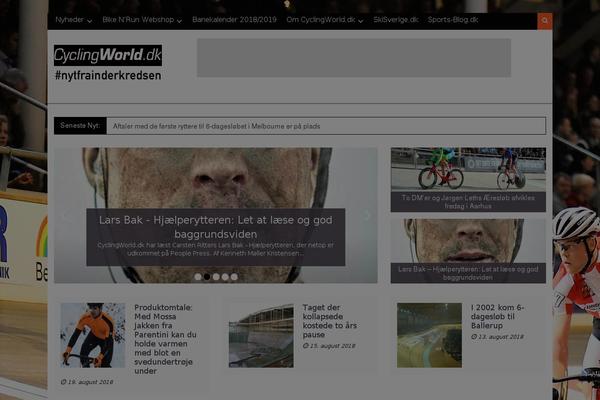600x400 pixels.
Task: Open side Lars Bak – Hjælperytteren caption link
Action: click(x=468, y=273)
